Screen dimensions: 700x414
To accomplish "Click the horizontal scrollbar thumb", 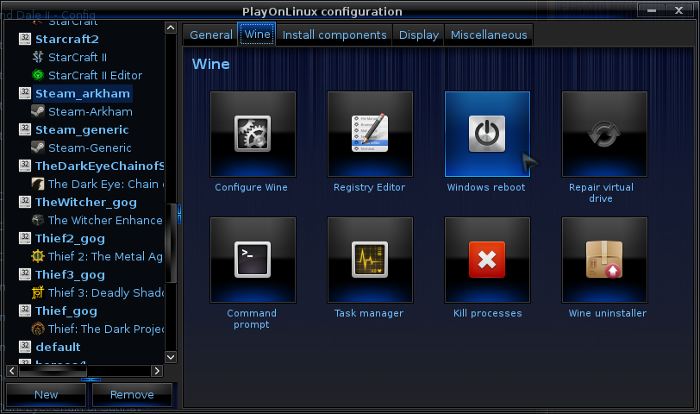I will (53, 371).
